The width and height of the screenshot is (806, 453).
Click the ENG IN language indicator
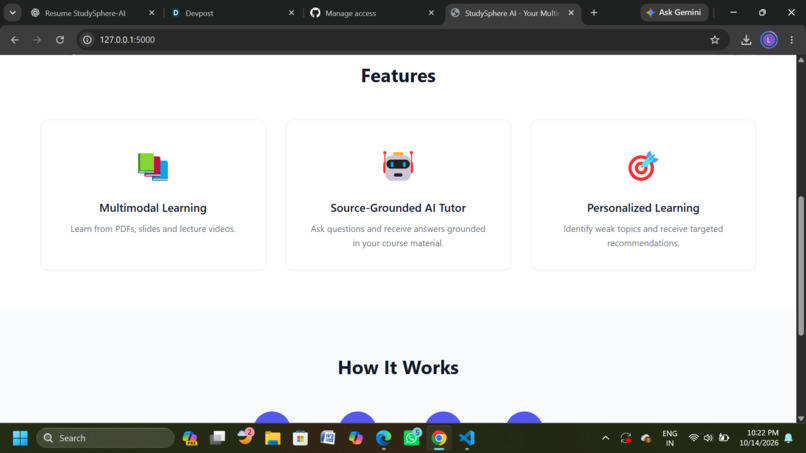coord(669,438)
